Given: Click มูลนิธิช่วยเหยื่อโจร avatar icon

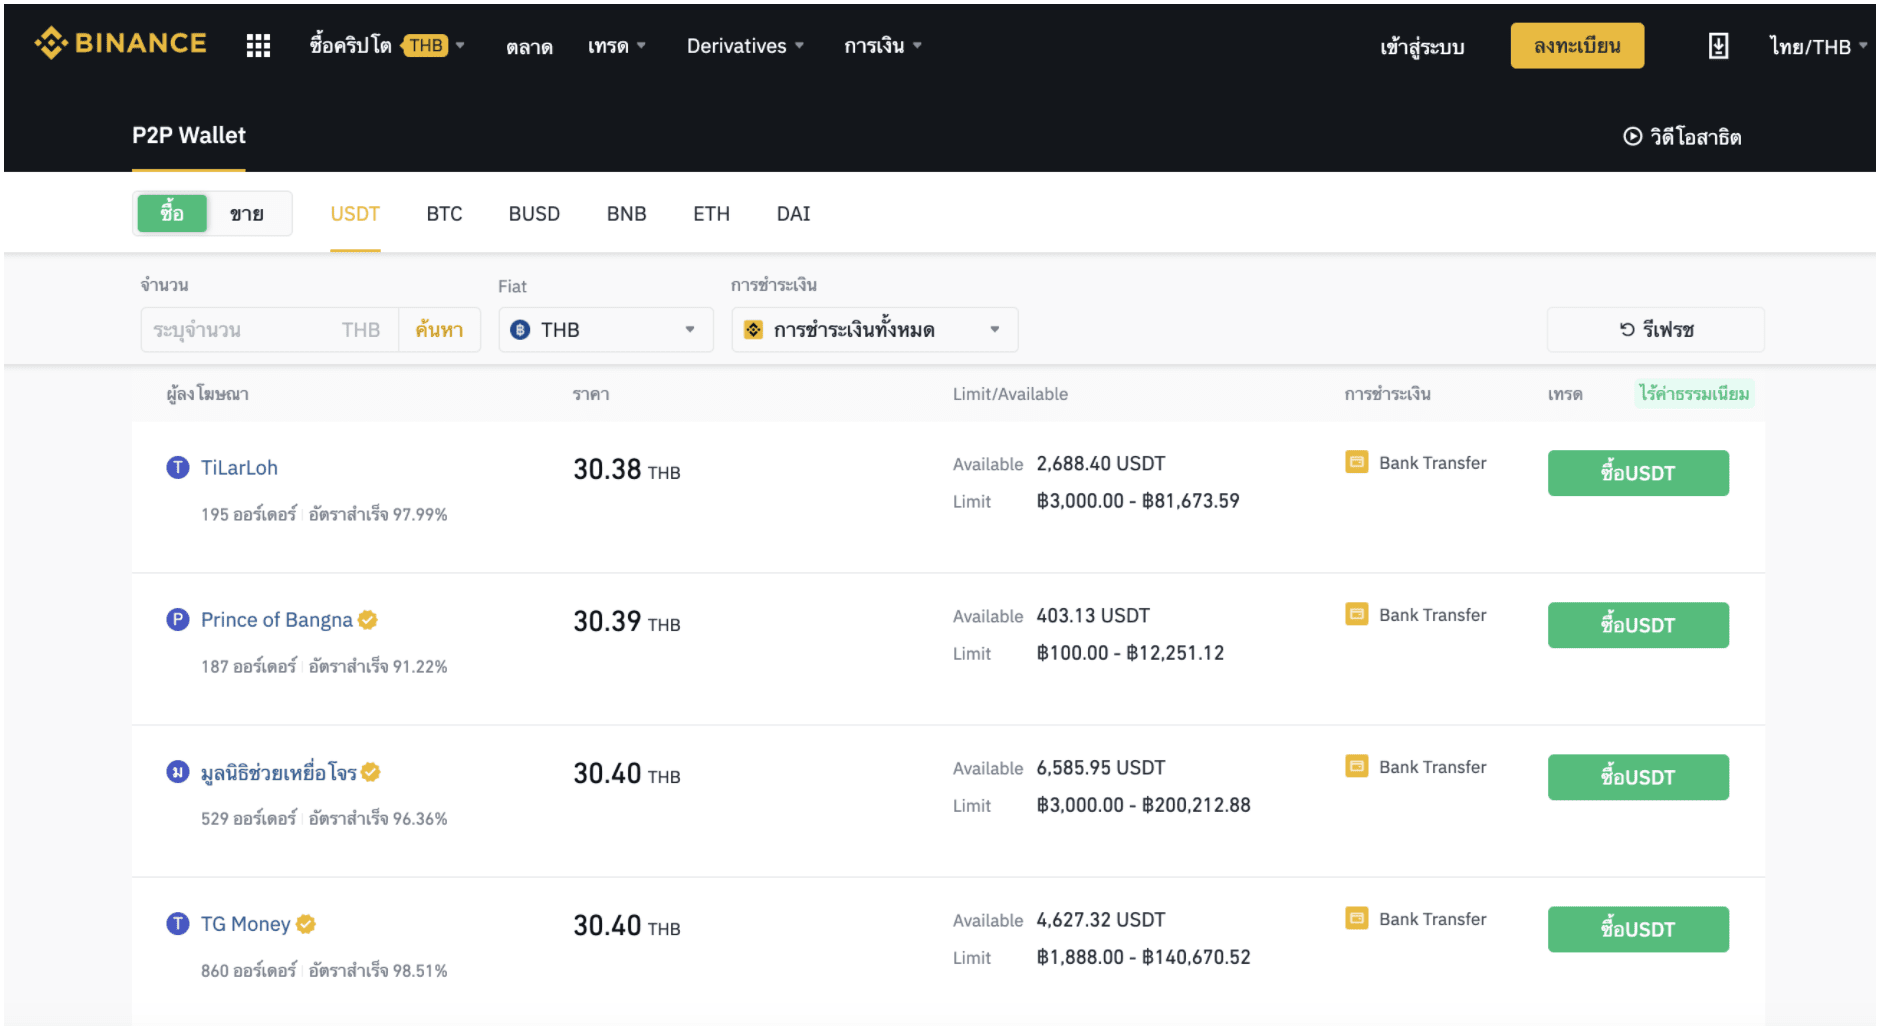Looking at the screenshot, I should tap(177, 772).
